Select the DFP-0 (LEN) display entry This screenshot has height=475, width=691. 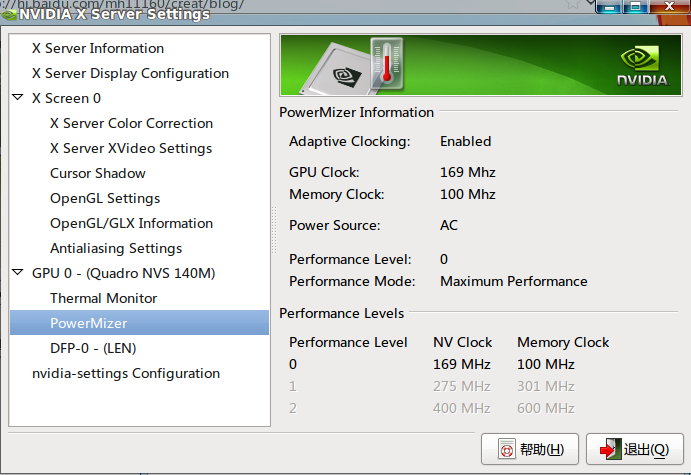(93, 349)
